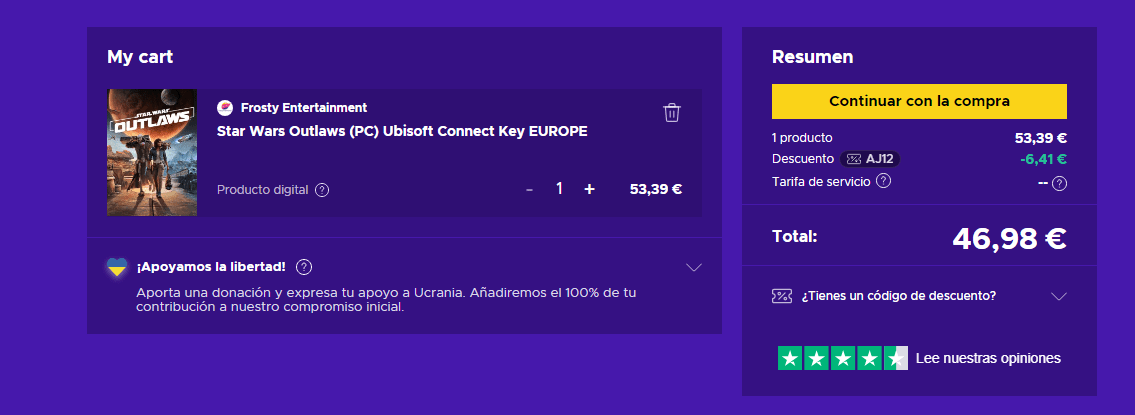The width and height of the screenshot is (1135, 415).
Task: Click the Ukraine heart flag icon
Action: tap(117, 267)
